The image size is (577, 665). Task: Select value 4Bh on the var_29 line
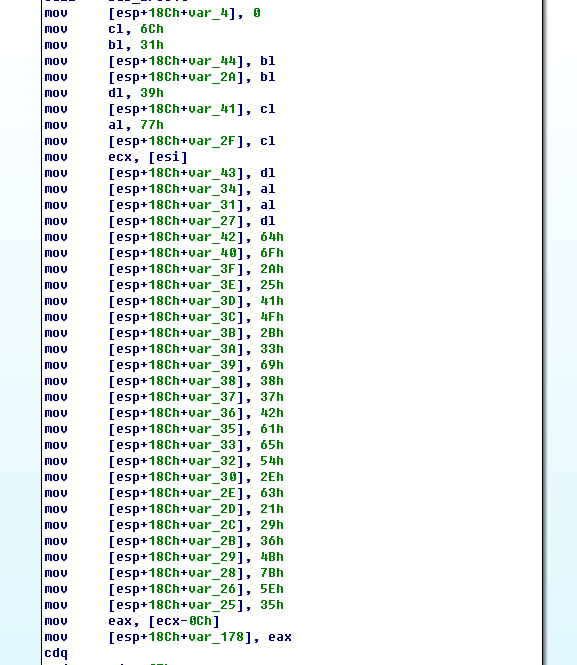(x=272, y=557)
